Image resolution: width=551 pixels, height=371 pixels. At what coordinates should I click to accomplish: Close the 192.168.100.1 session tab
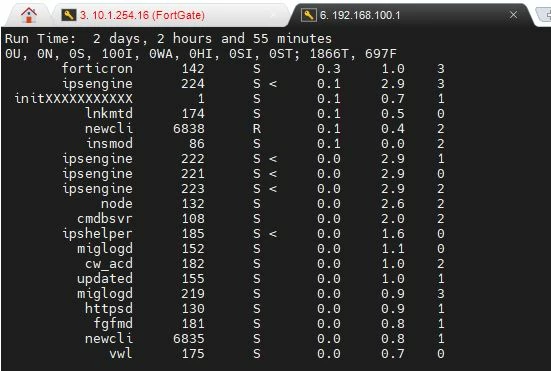point(513,15)
